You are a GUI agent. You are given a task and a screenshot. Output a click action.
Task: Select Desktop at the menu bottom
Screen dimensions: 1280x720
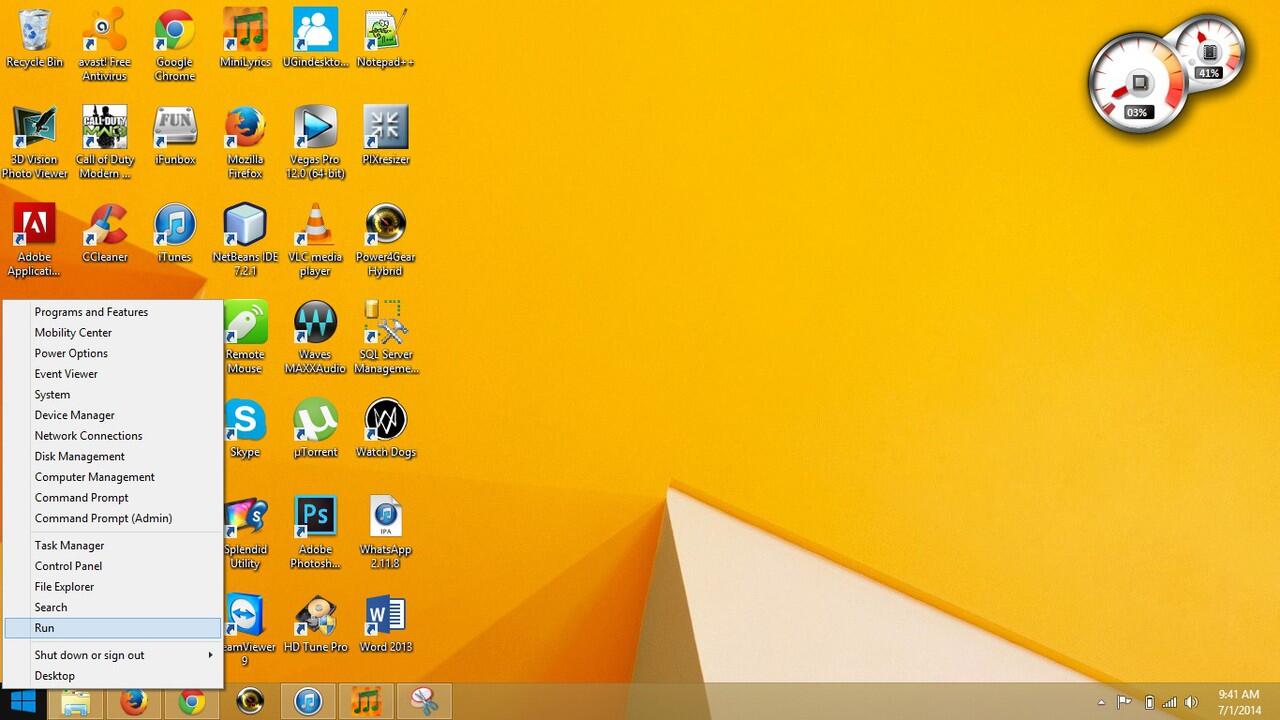tap(113, 676)
